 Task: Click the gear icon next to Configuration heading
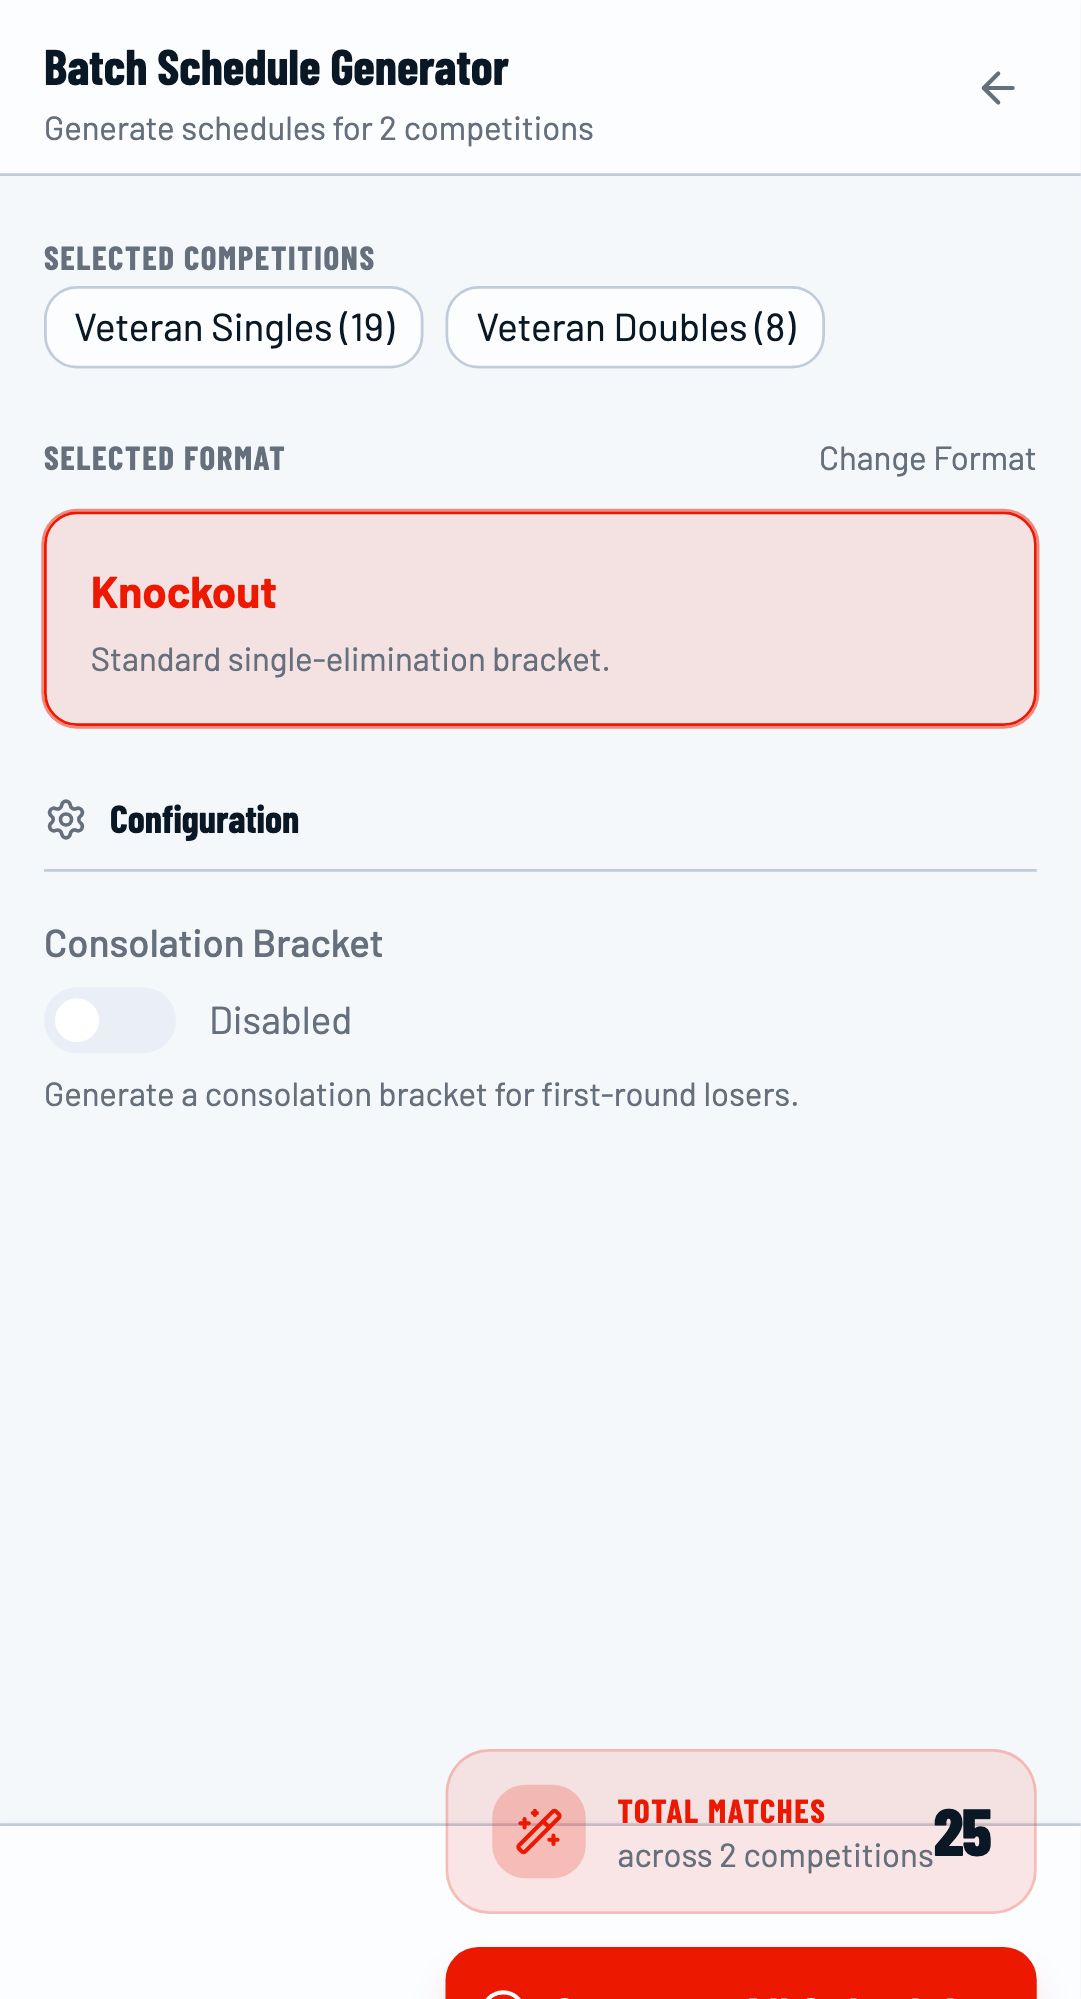[x=66, y=820]
